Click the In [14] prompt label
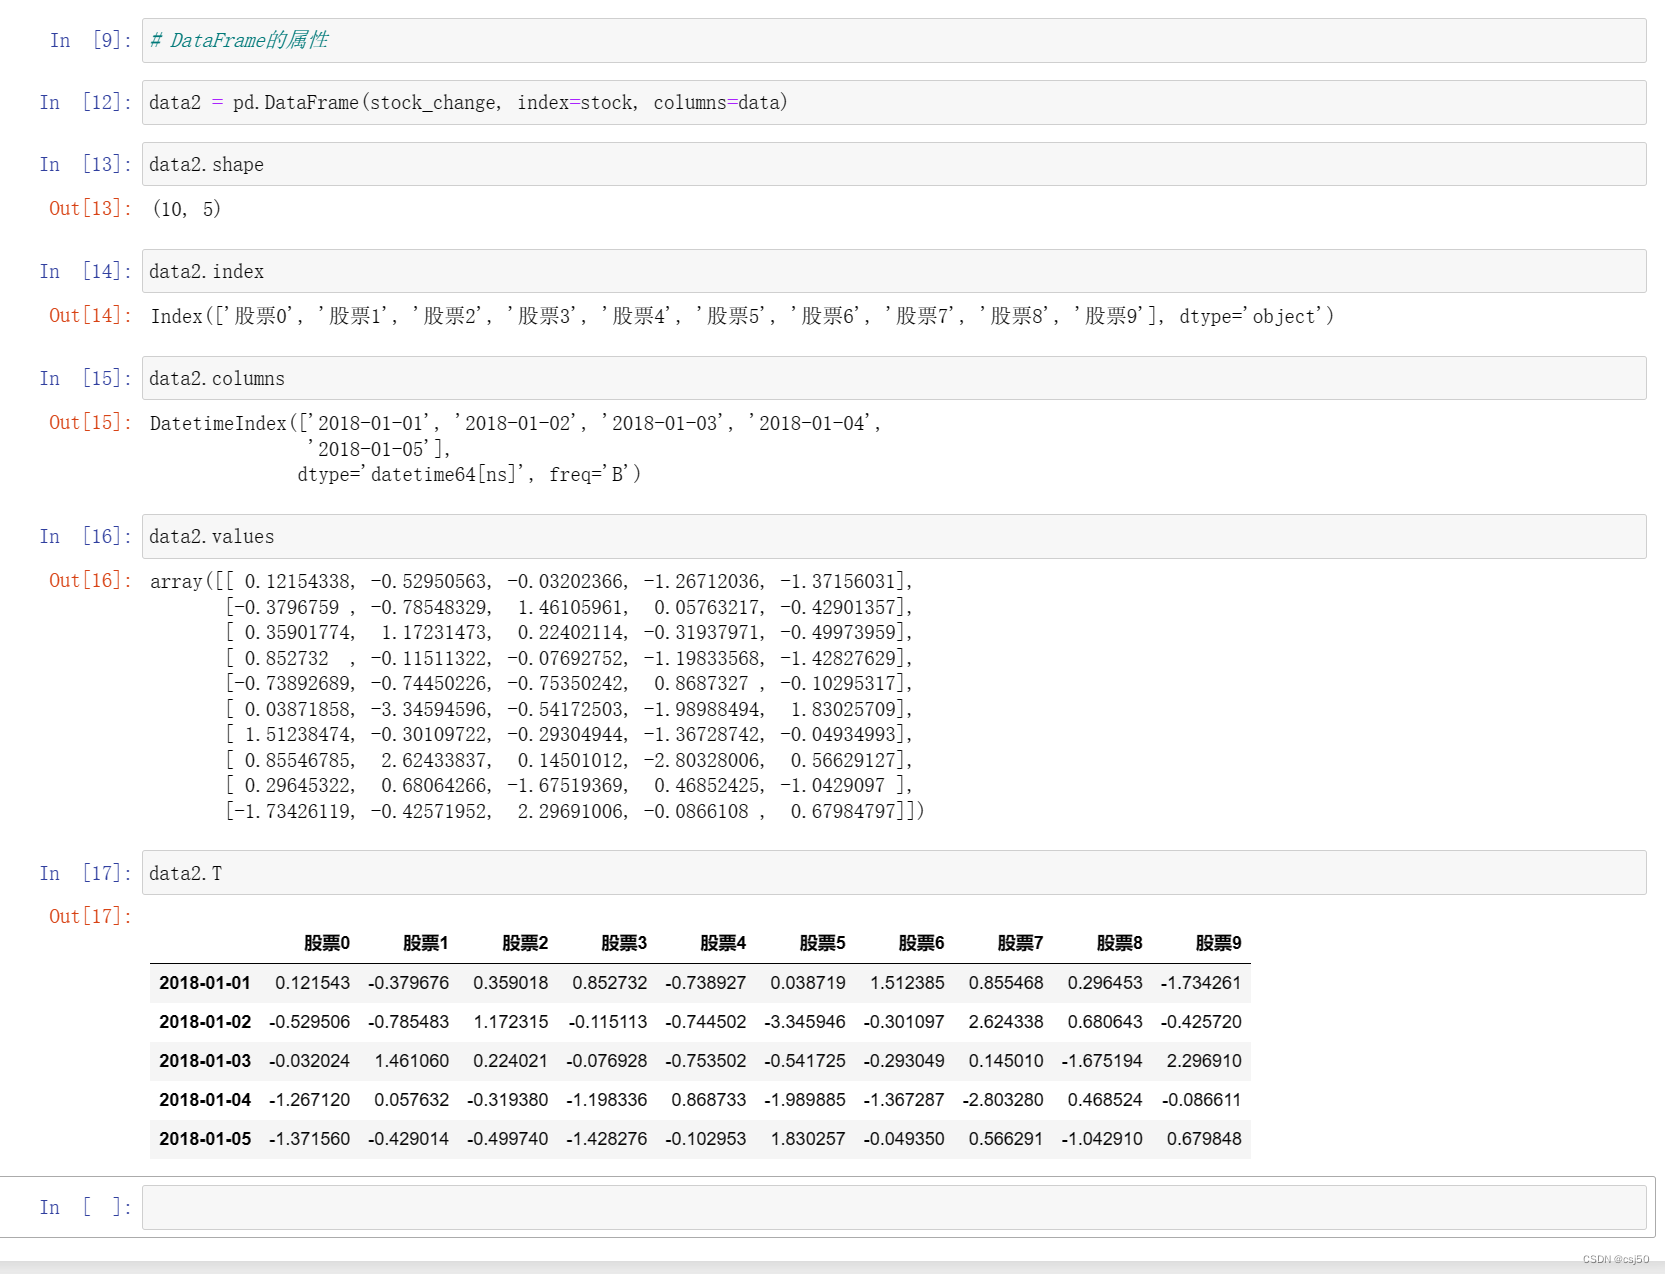 tap(86, 271)
